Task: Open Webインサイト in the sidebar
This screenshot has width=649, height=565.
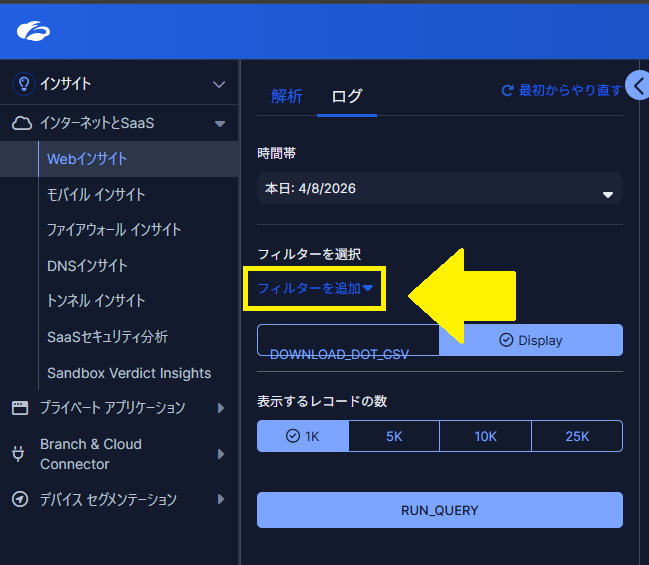Action: [x=119, y=159]
